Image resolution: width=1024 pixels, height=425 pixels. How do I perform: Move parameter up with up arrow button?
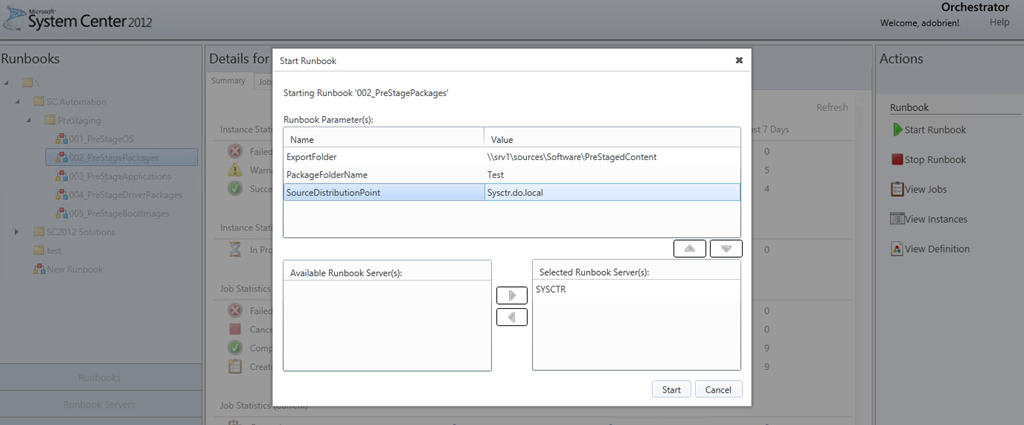(x=690, y=249)
